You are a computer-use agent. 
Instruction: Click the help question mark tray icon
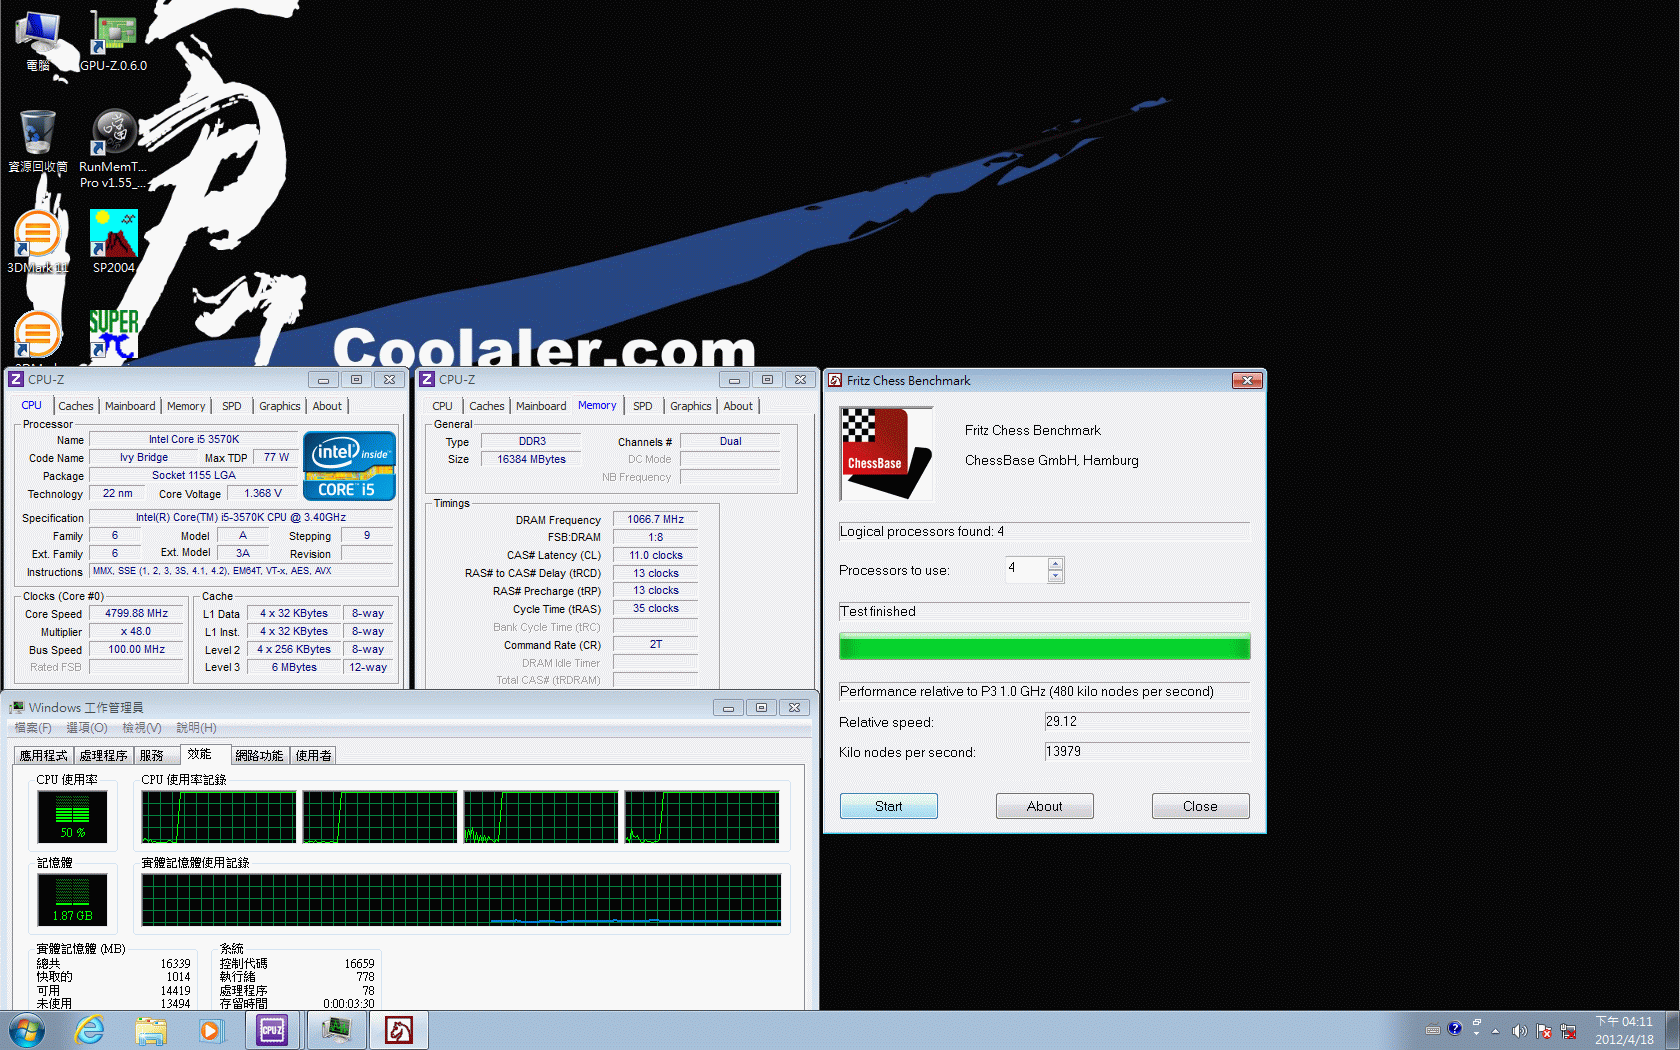click(1454, 1028)
